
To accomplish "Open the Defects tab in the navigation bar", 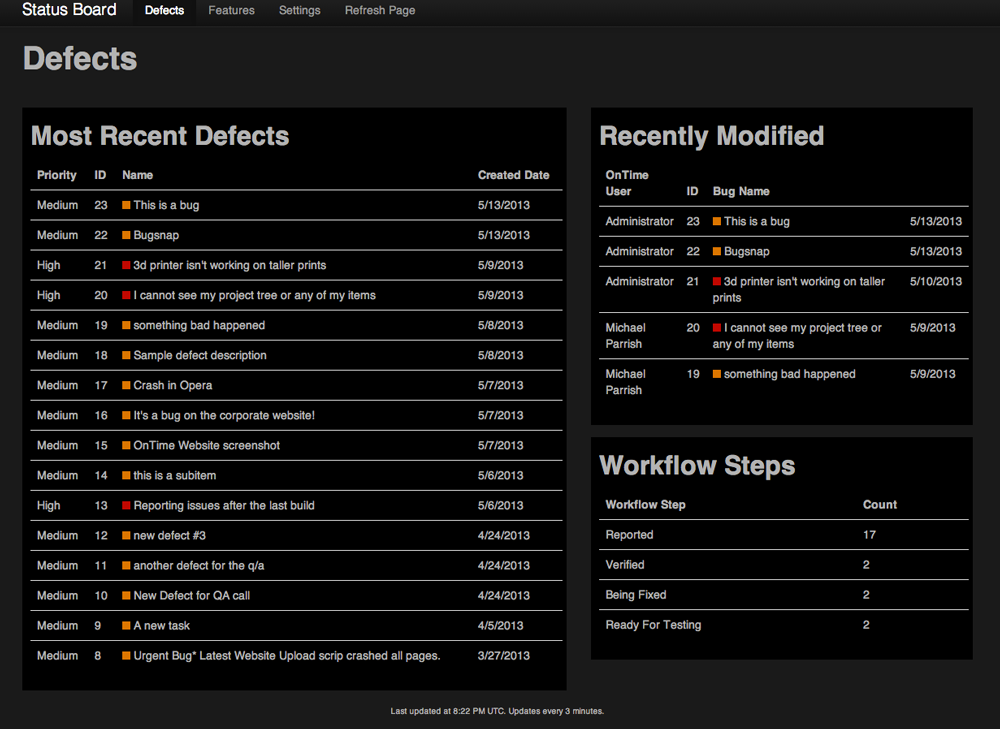I will (164, 10).
